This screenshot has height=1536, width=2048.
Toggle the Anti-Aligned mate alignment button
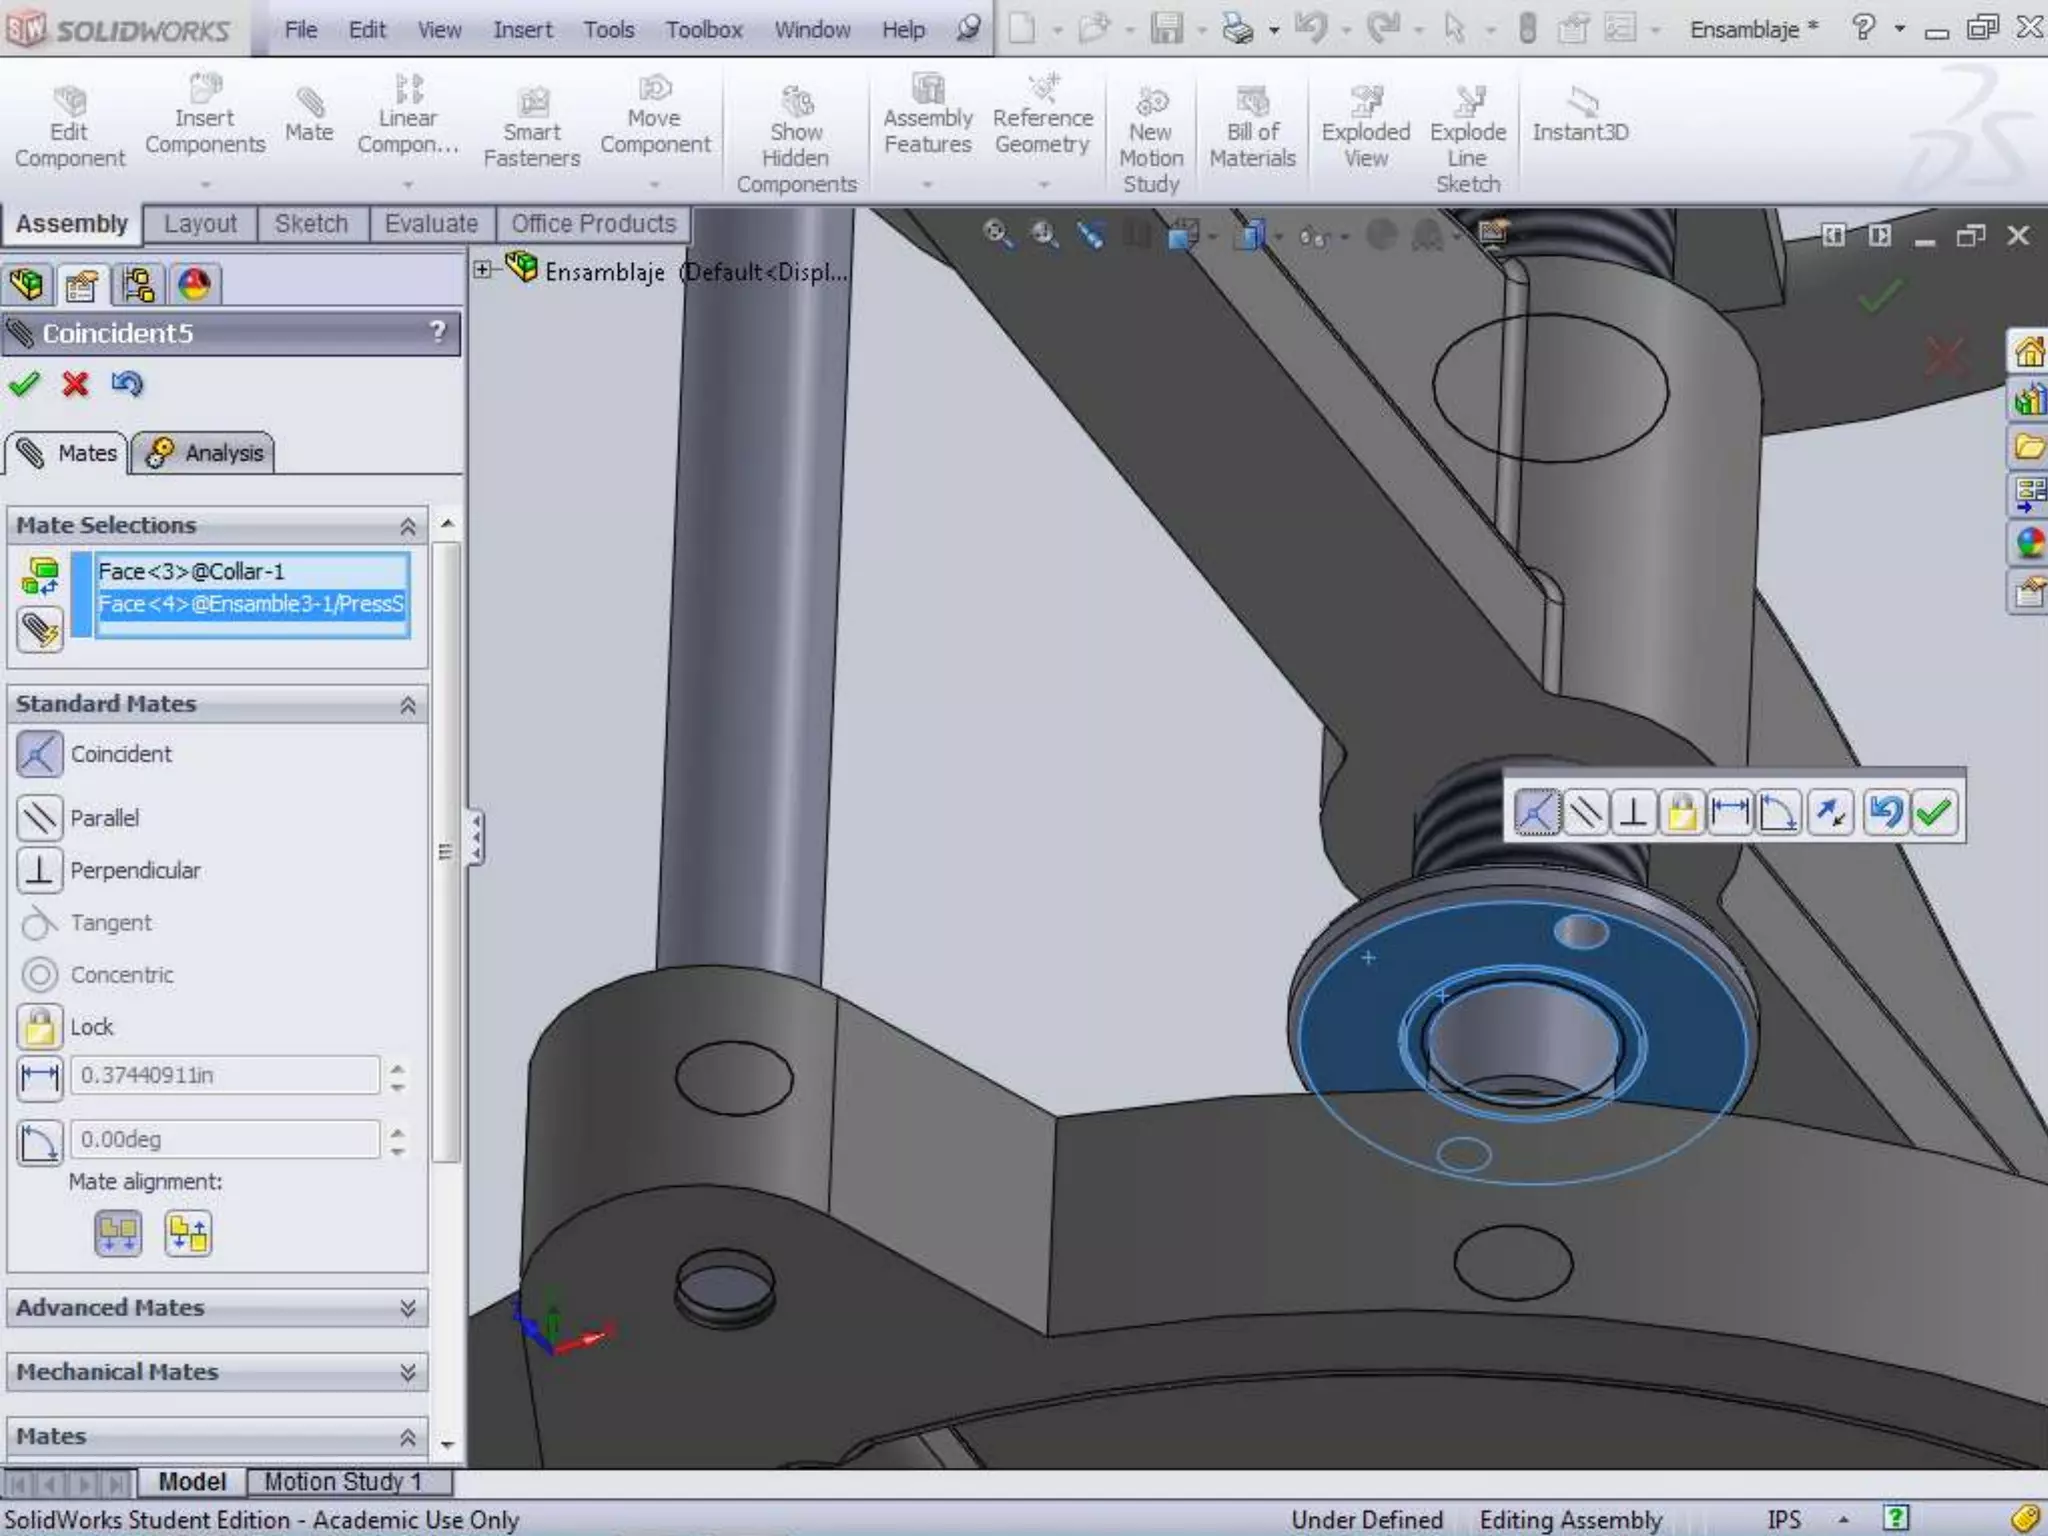(x=188, y=1233)
